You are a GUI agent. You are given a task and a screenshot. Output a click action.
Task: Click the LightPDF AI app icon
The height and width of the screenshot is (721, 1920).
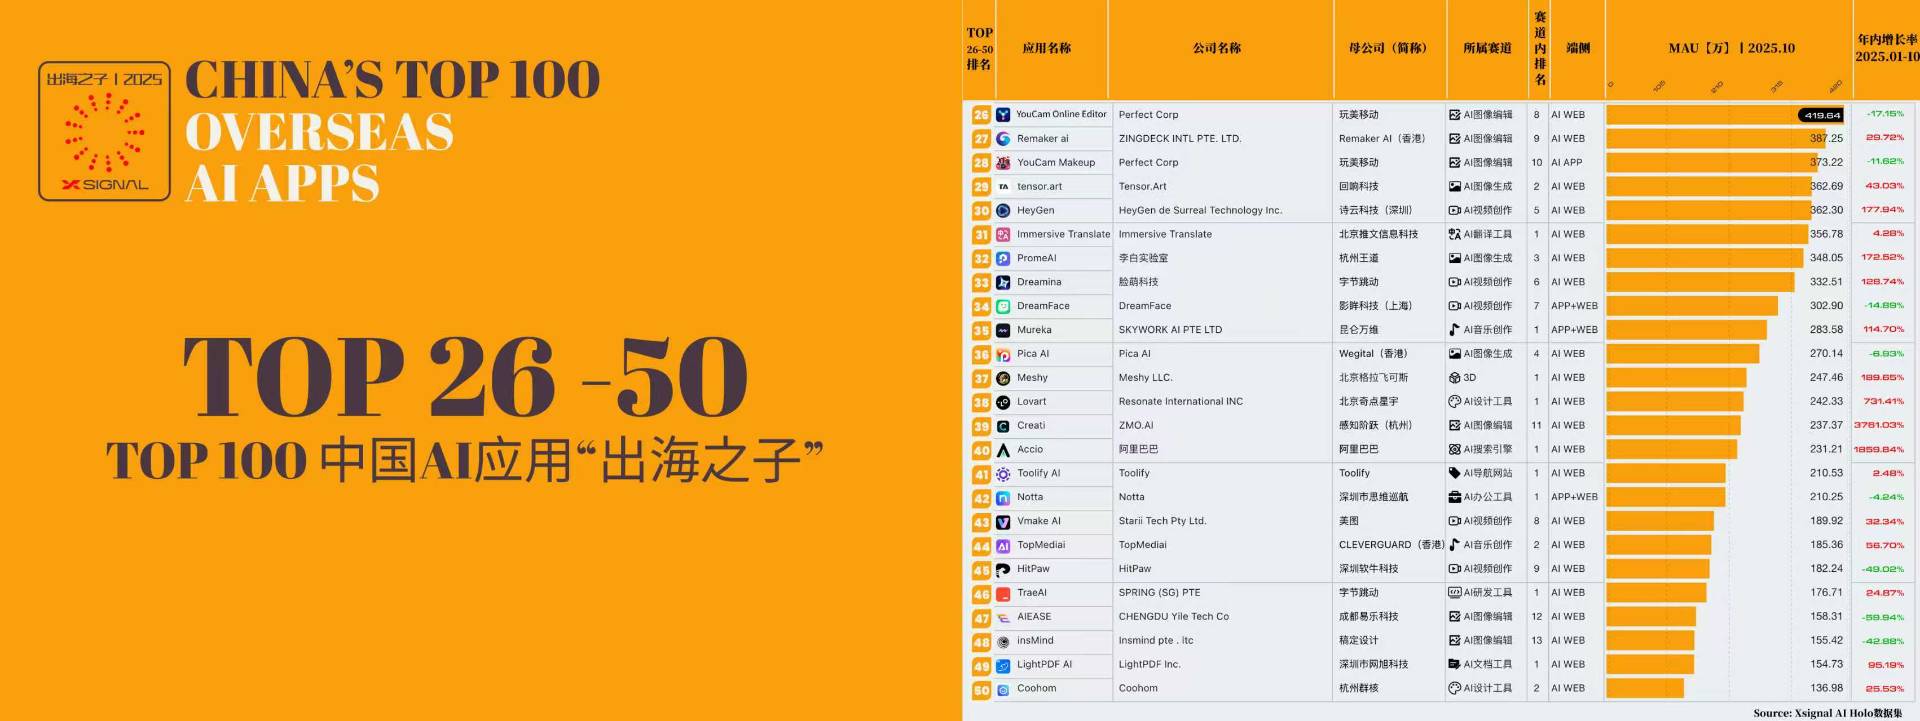1003,666
